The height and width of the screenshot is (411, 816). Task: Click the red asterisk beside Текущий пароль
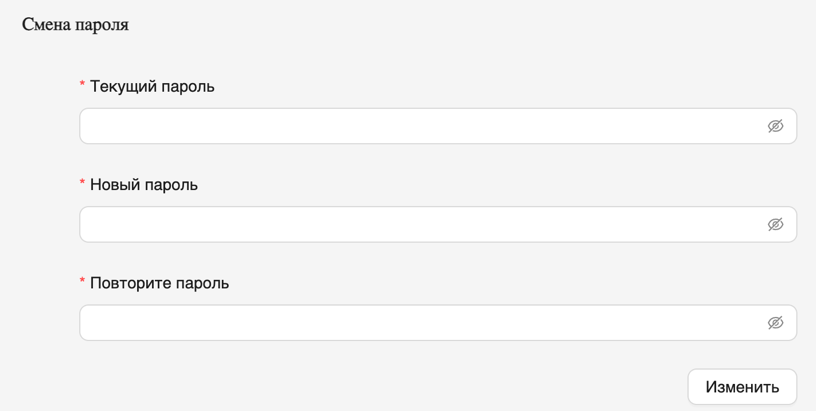point(82,87)
